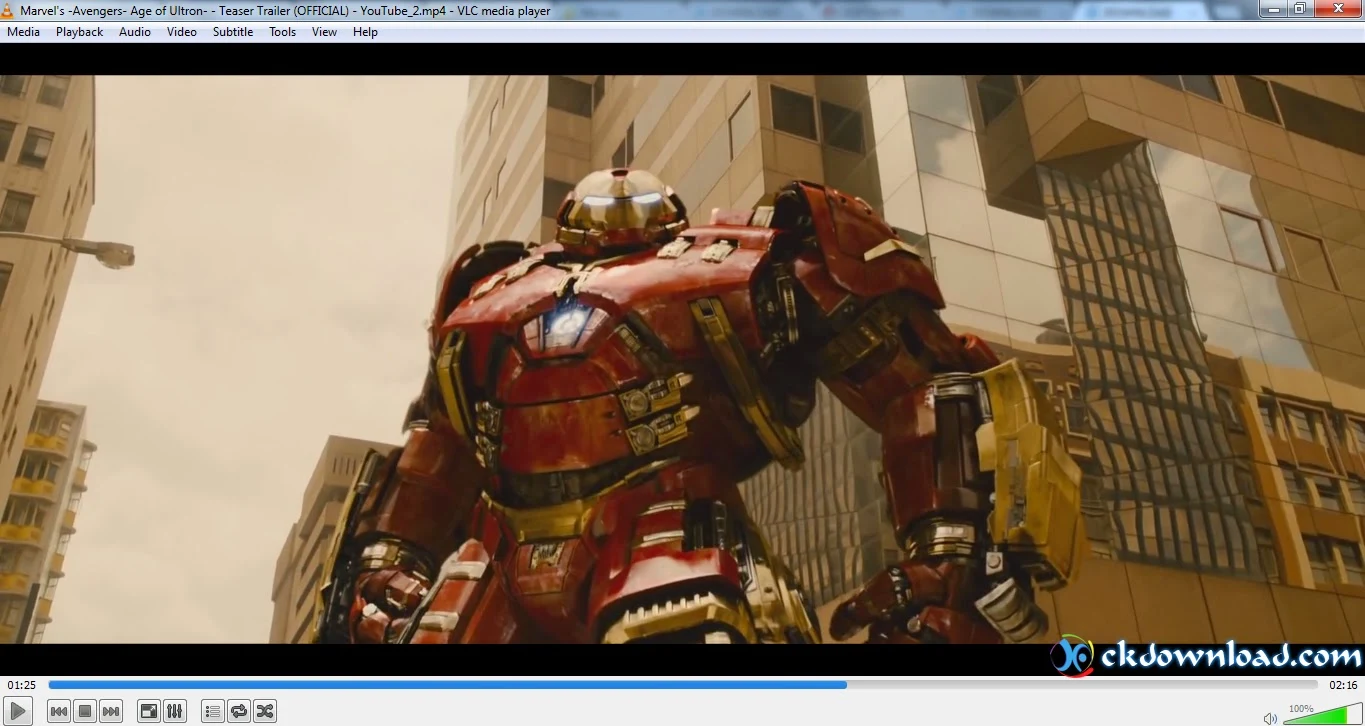Image resolution: width=1365 pixels, height=726 pixels.
Task: Click the elapsed time 01:25
Action: [x=21, y=685]
